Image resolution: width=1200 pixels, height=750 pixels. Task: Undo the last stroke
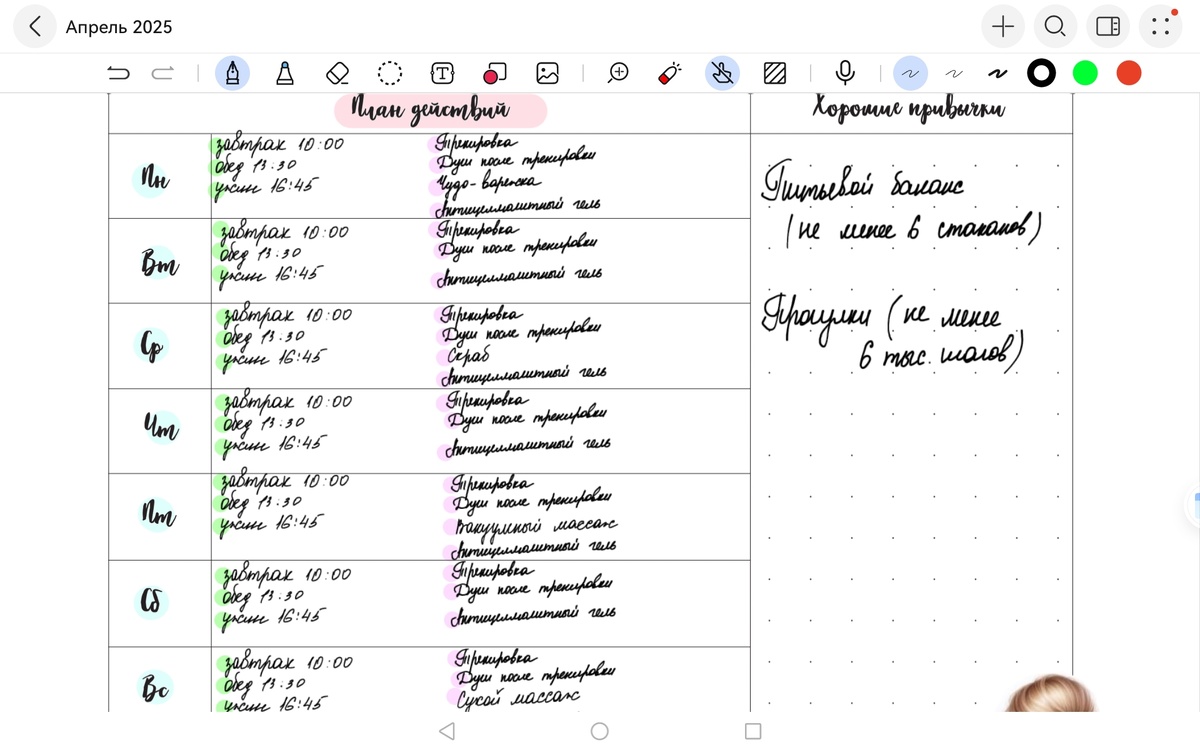click(x=118, y=73)
